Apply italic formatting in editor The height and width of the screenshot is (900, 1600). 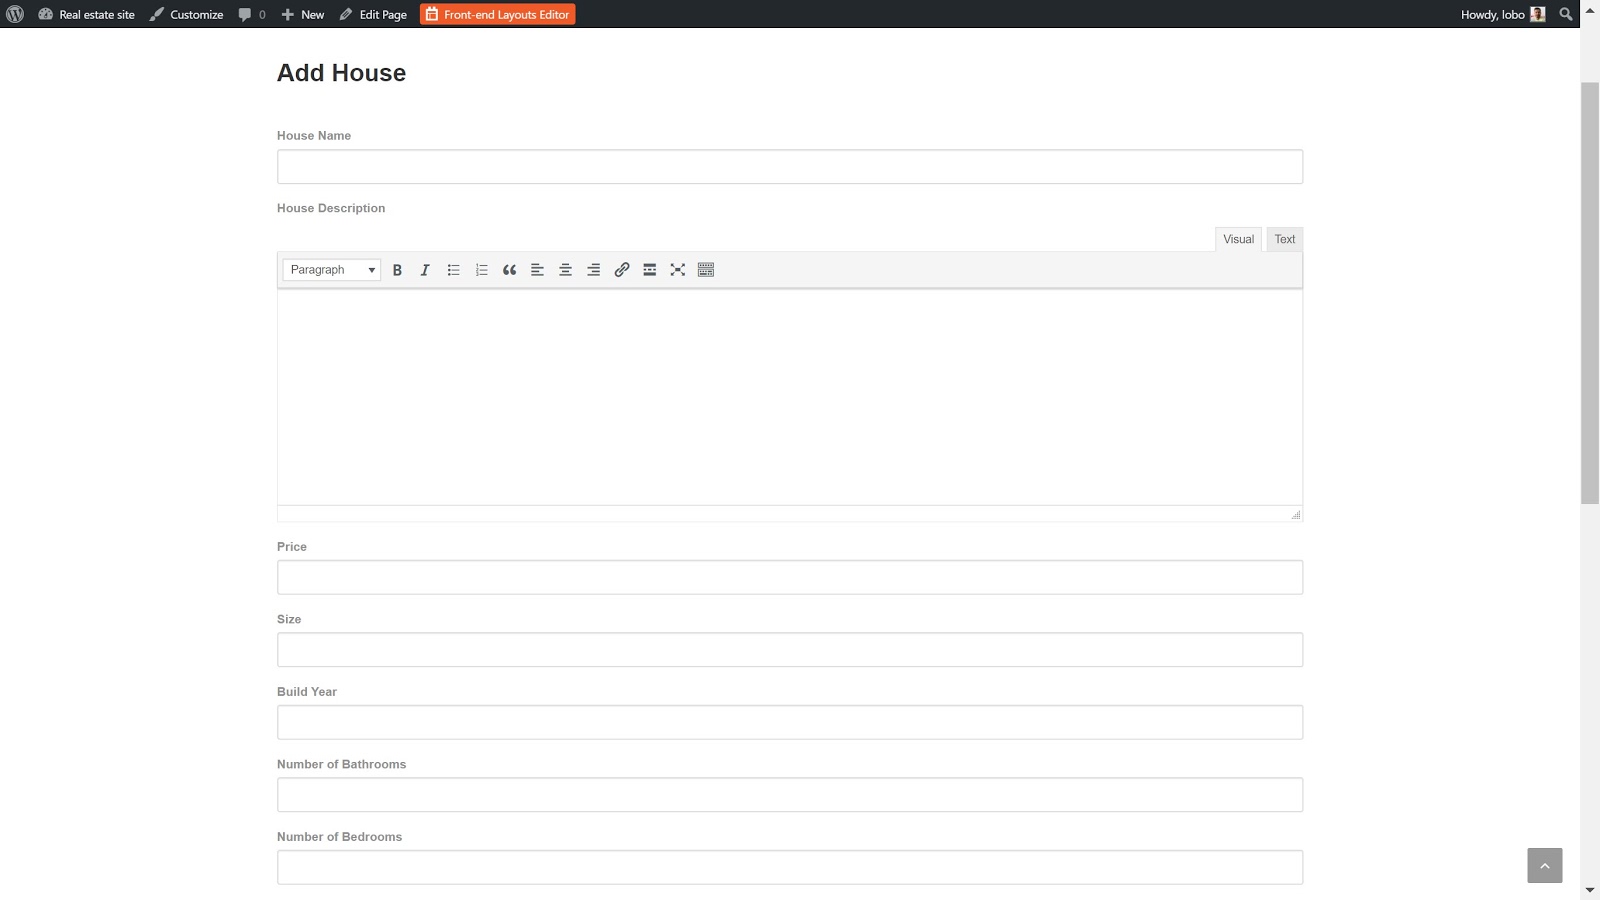425,270
